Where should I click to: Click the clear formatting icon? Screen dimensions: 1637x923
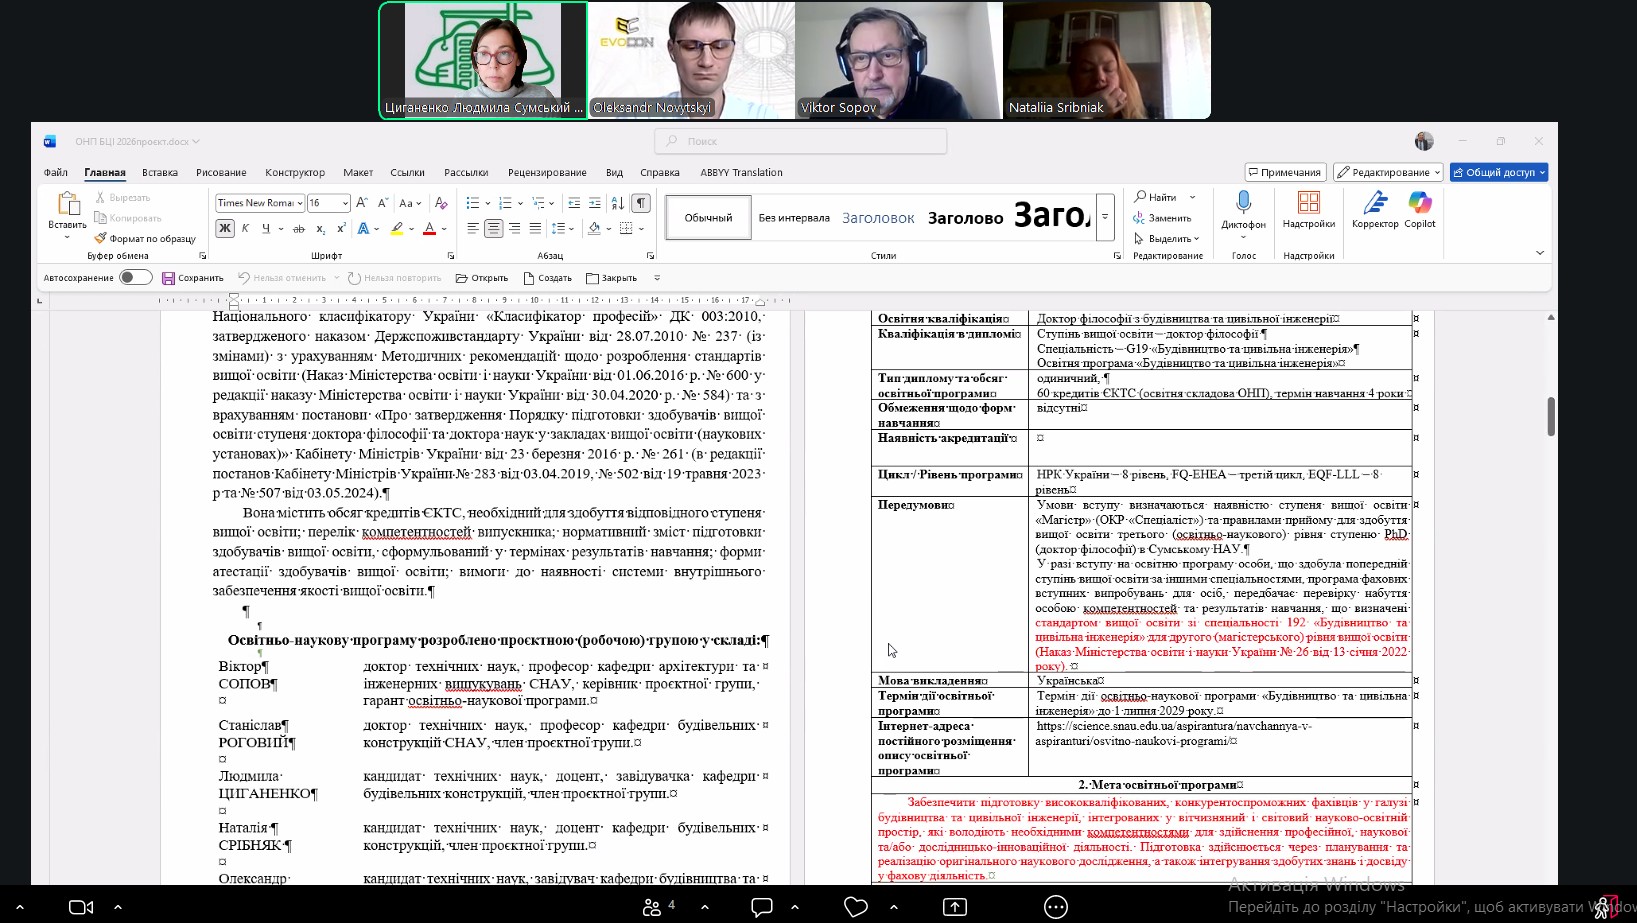click(441, 203)
